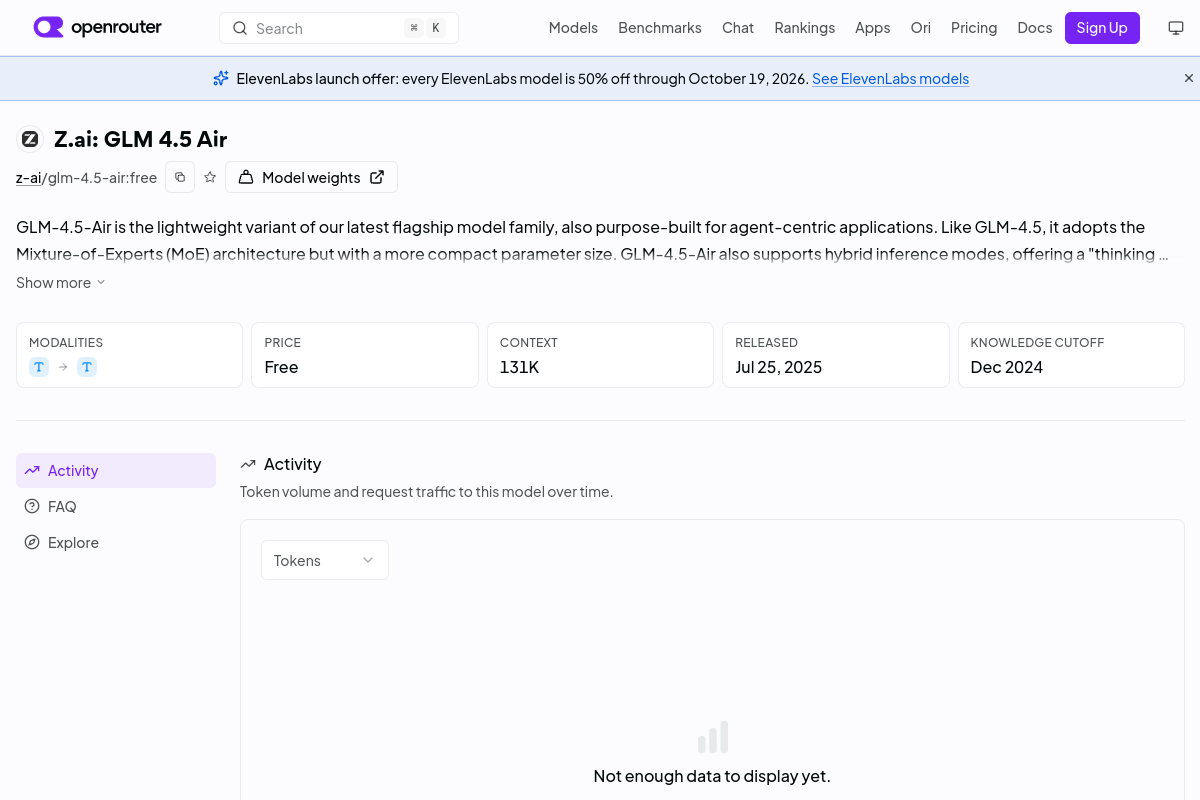Viewport: 1200px width, 800px height.
Task: Click the text output modality icon
Action: [87, 367]
